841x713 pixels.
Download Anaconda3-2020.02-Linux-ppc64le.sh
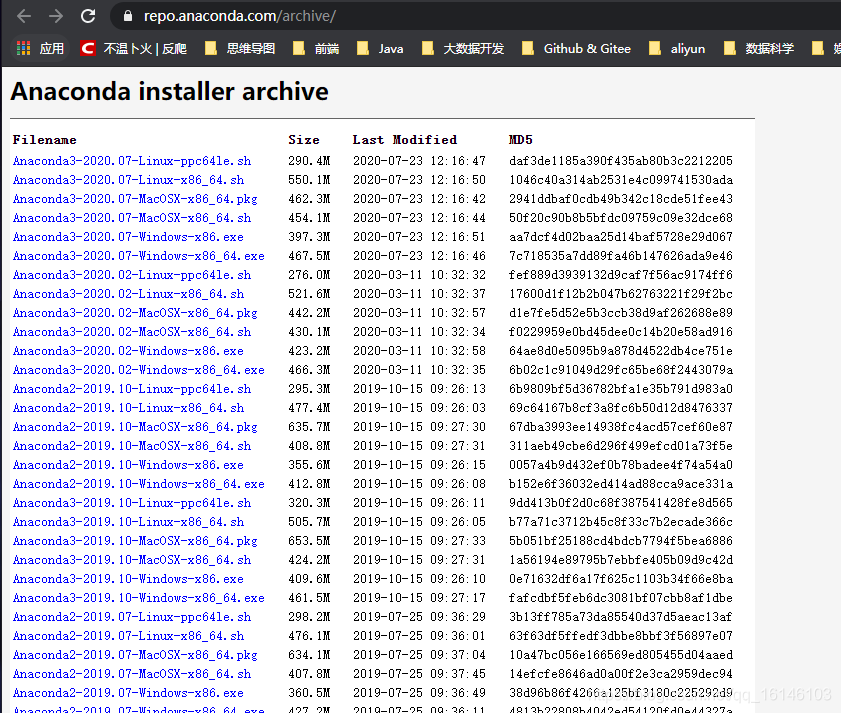point(132,275)
